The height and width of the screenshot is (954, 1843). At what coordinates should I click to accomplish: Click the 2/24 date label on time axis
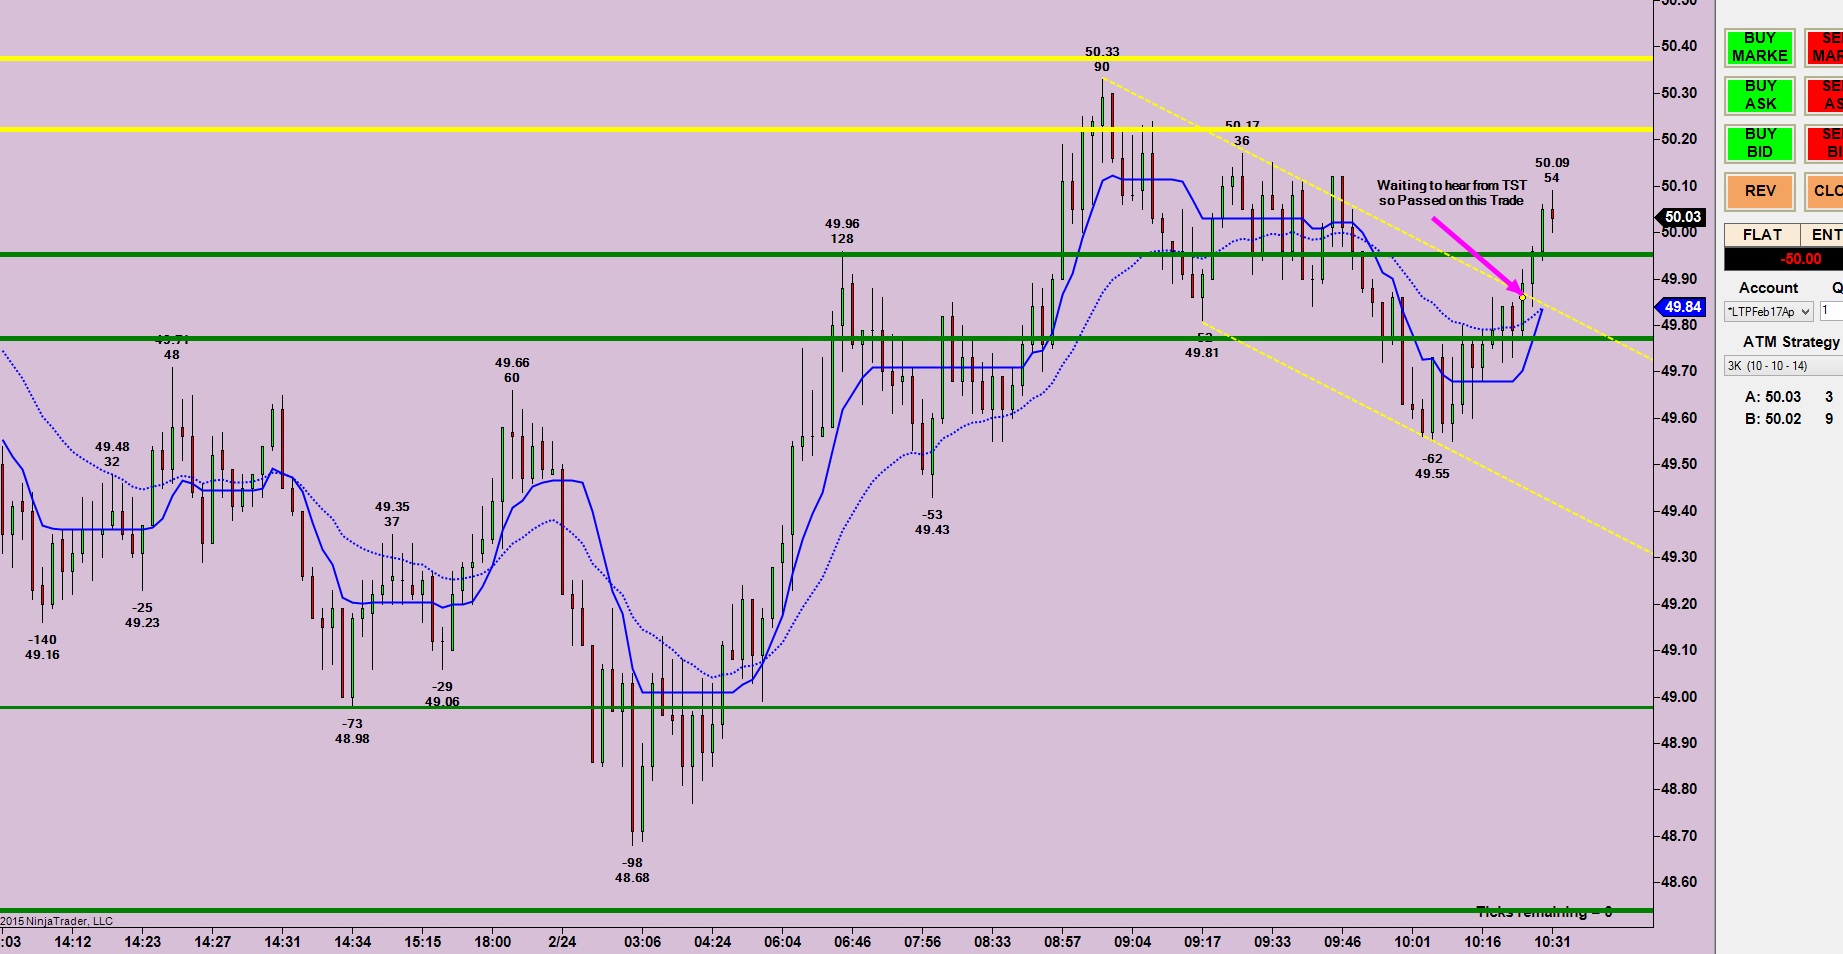562,942
